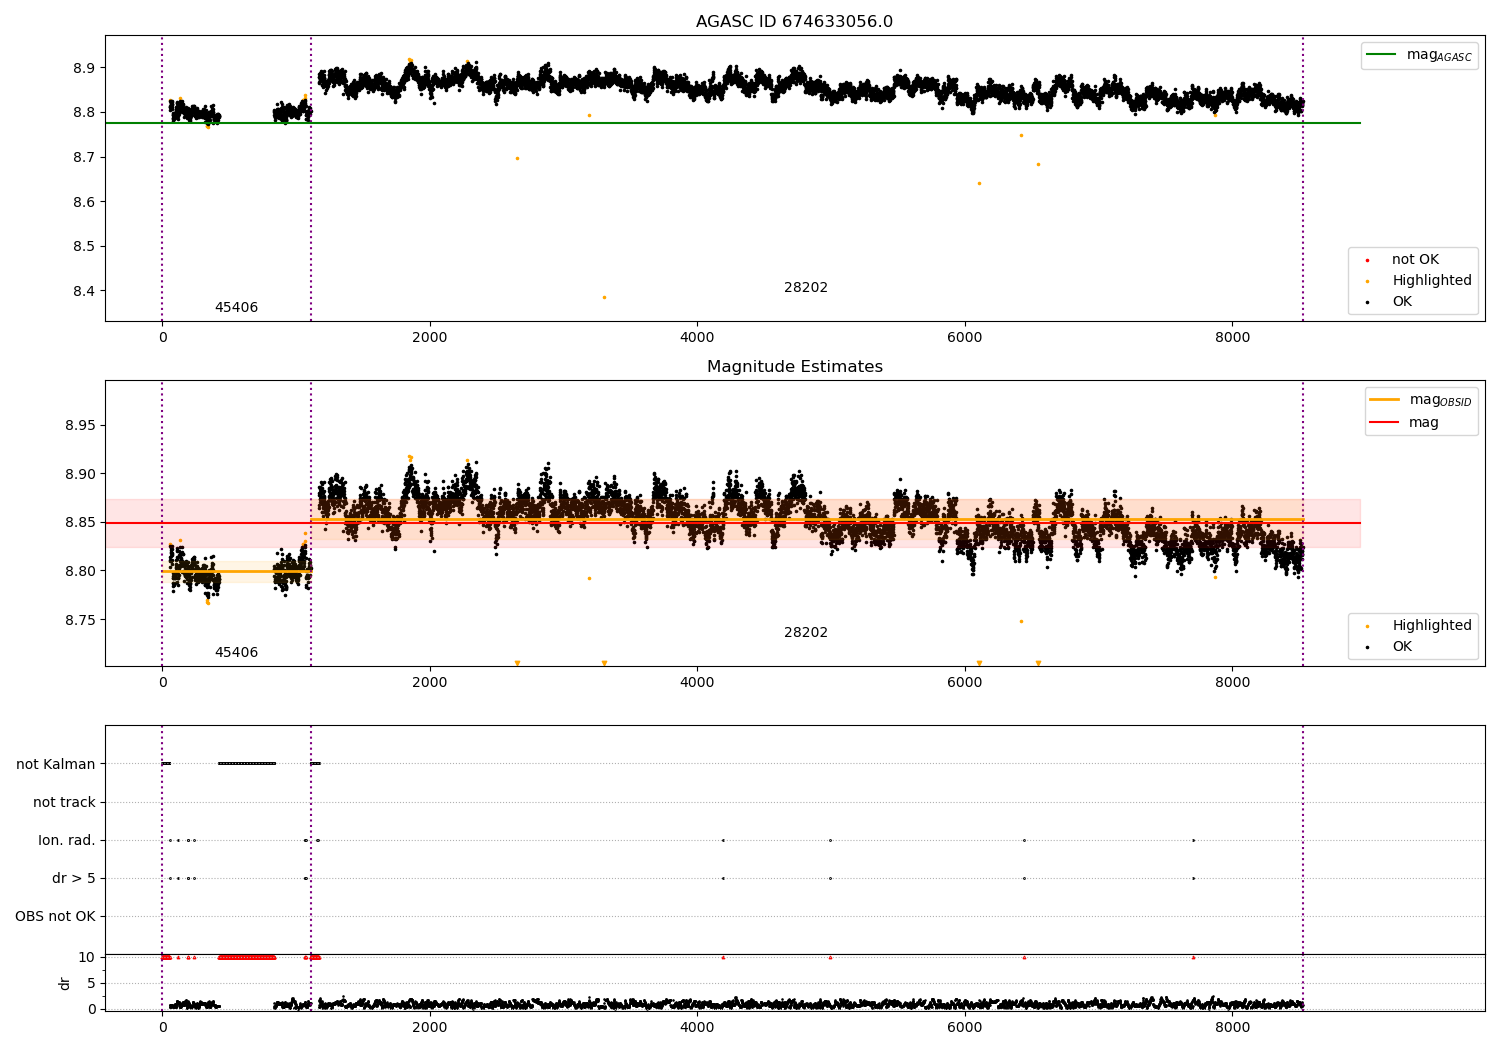Click the 8.90 y-axis tick label

click(79, 474)
